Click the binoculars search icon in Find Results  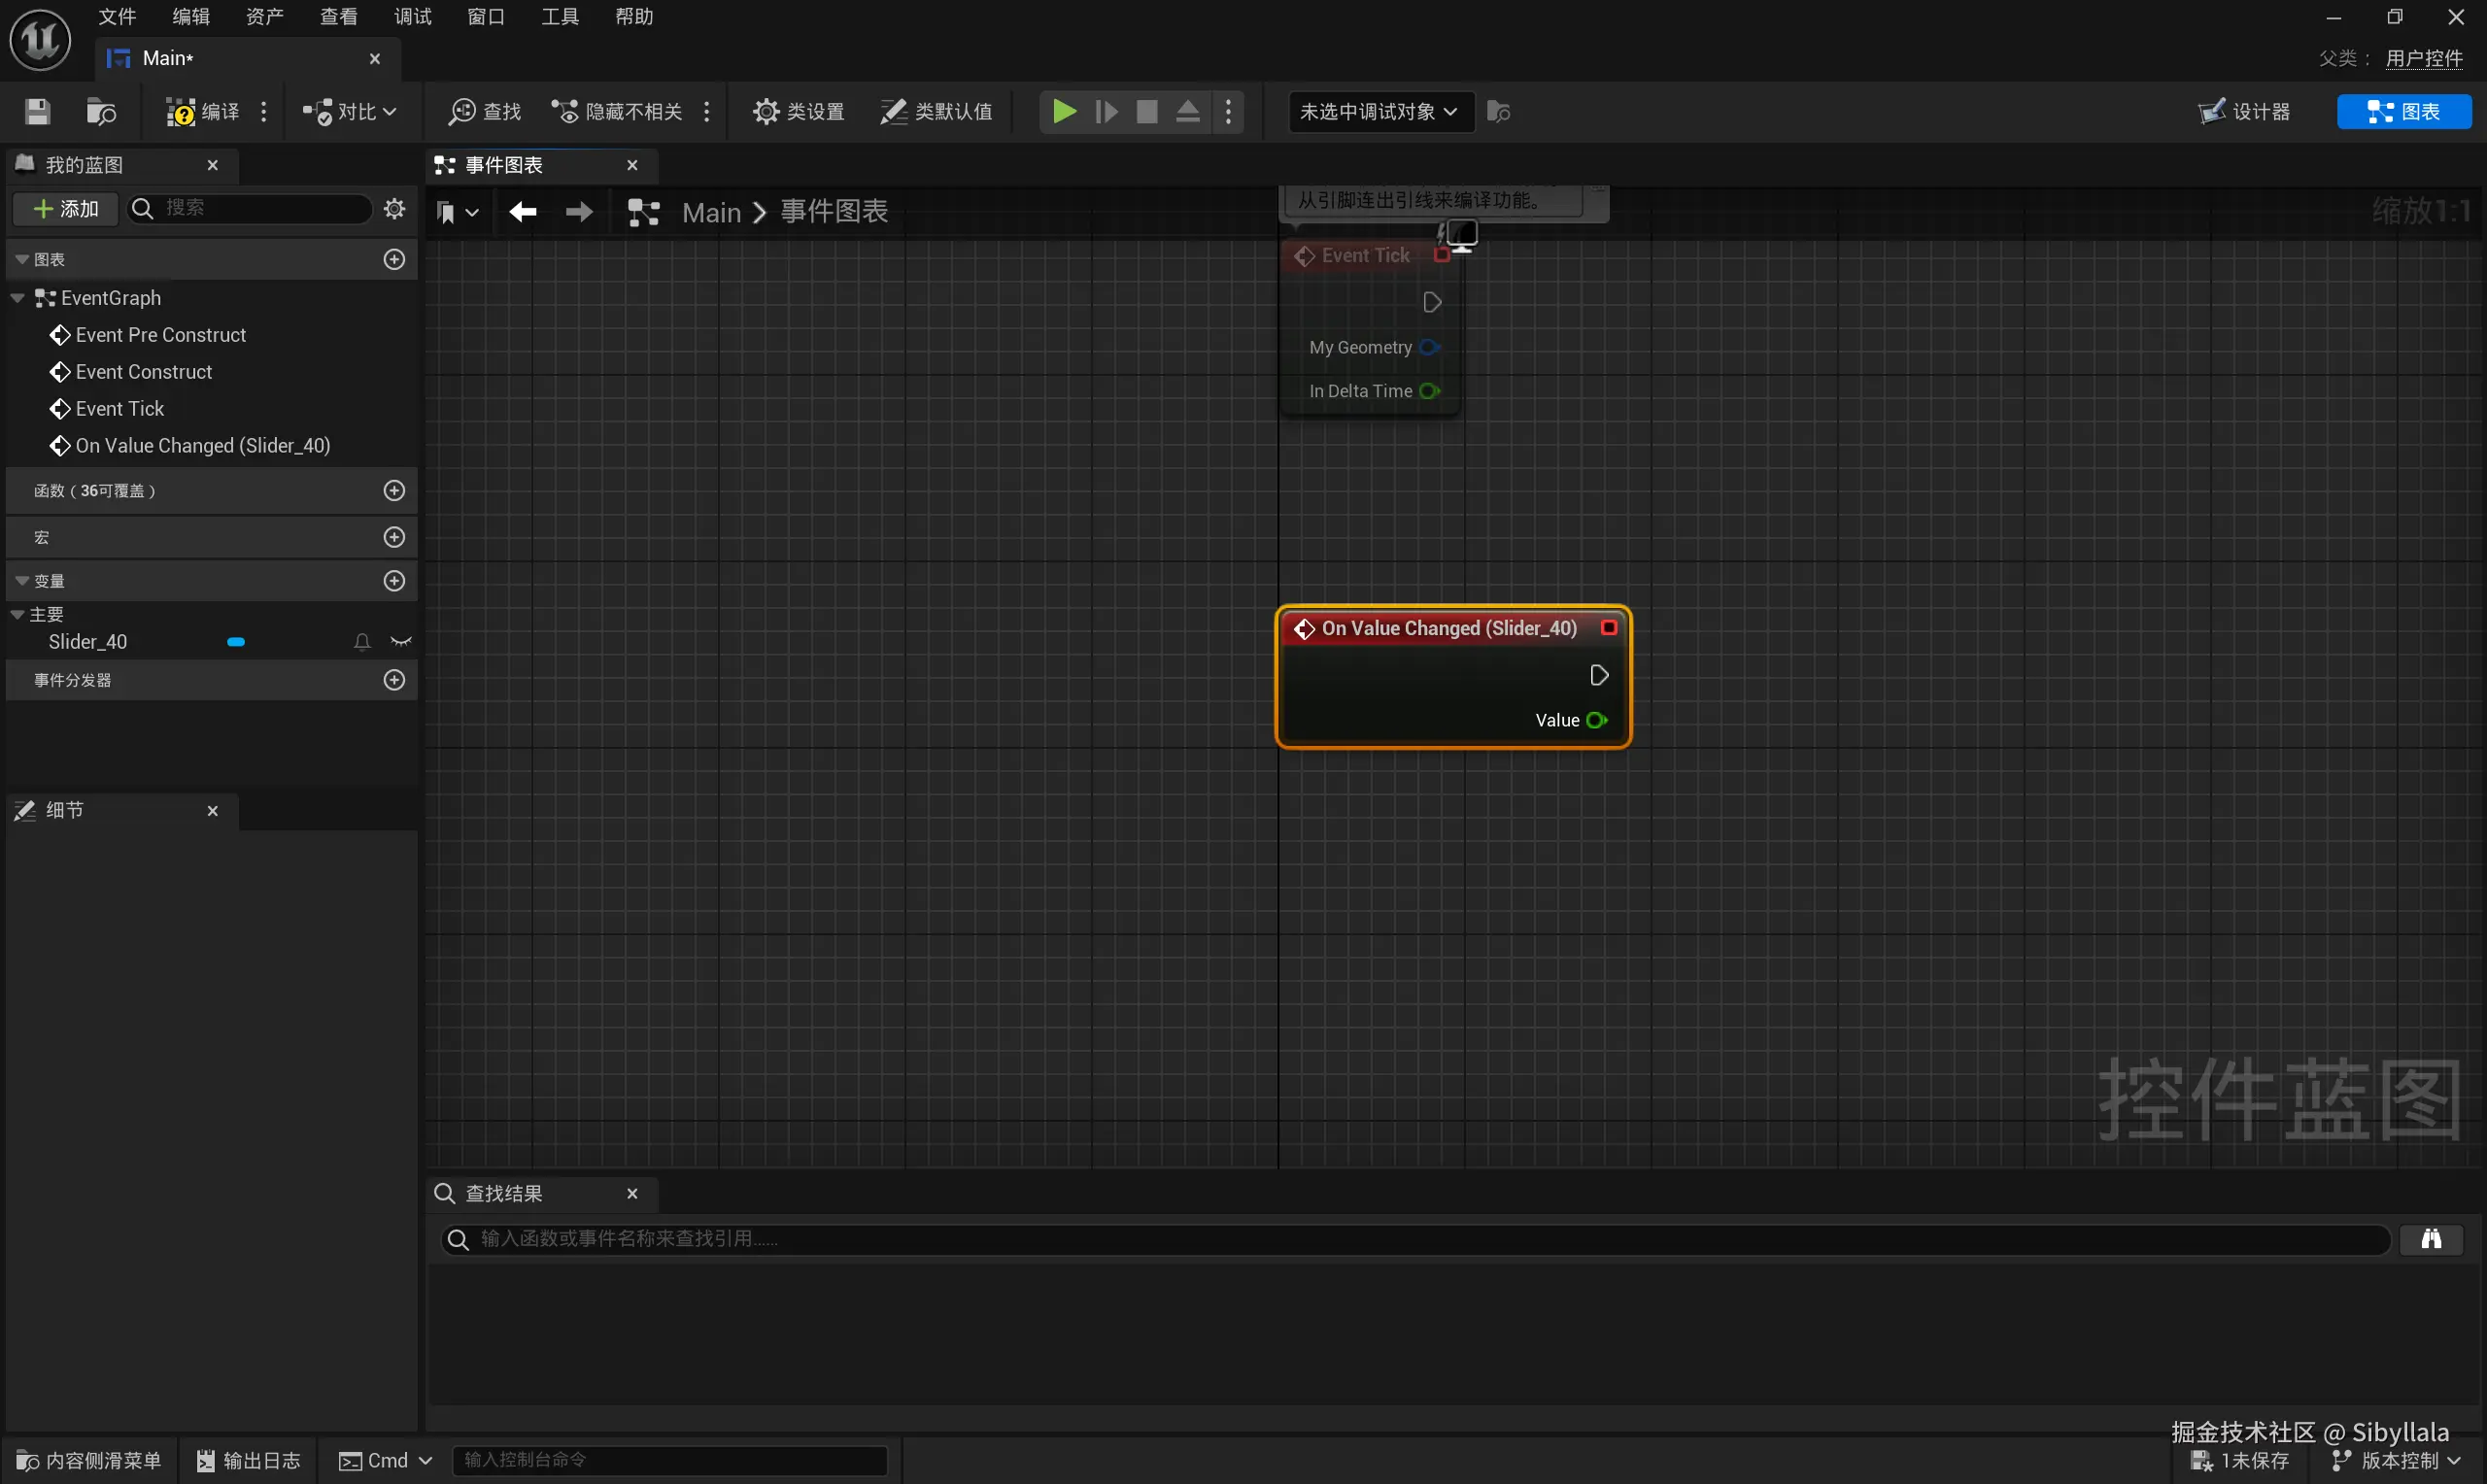pyautogui.click(x=2430, y=1239)
